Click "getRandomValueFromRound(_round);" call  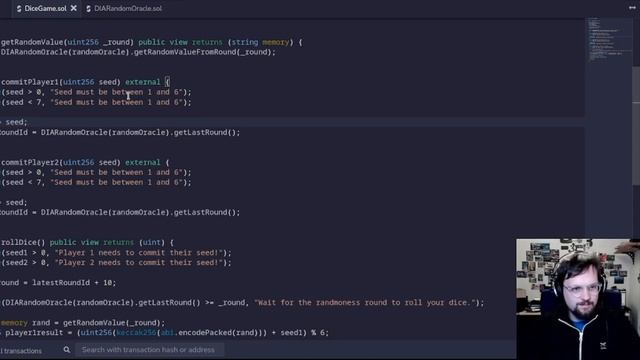point(204,52)
